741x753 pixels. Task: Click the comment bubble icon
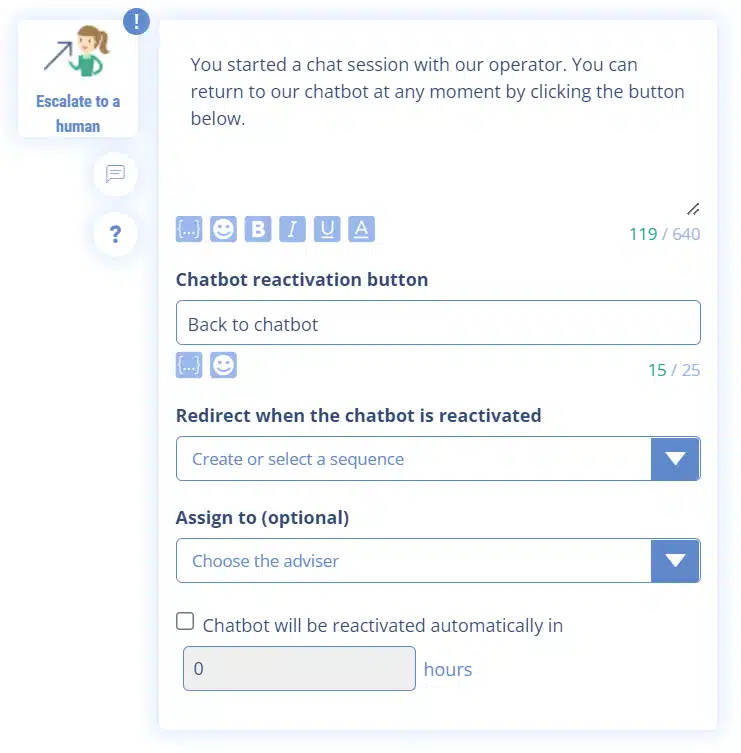(115, 174)
